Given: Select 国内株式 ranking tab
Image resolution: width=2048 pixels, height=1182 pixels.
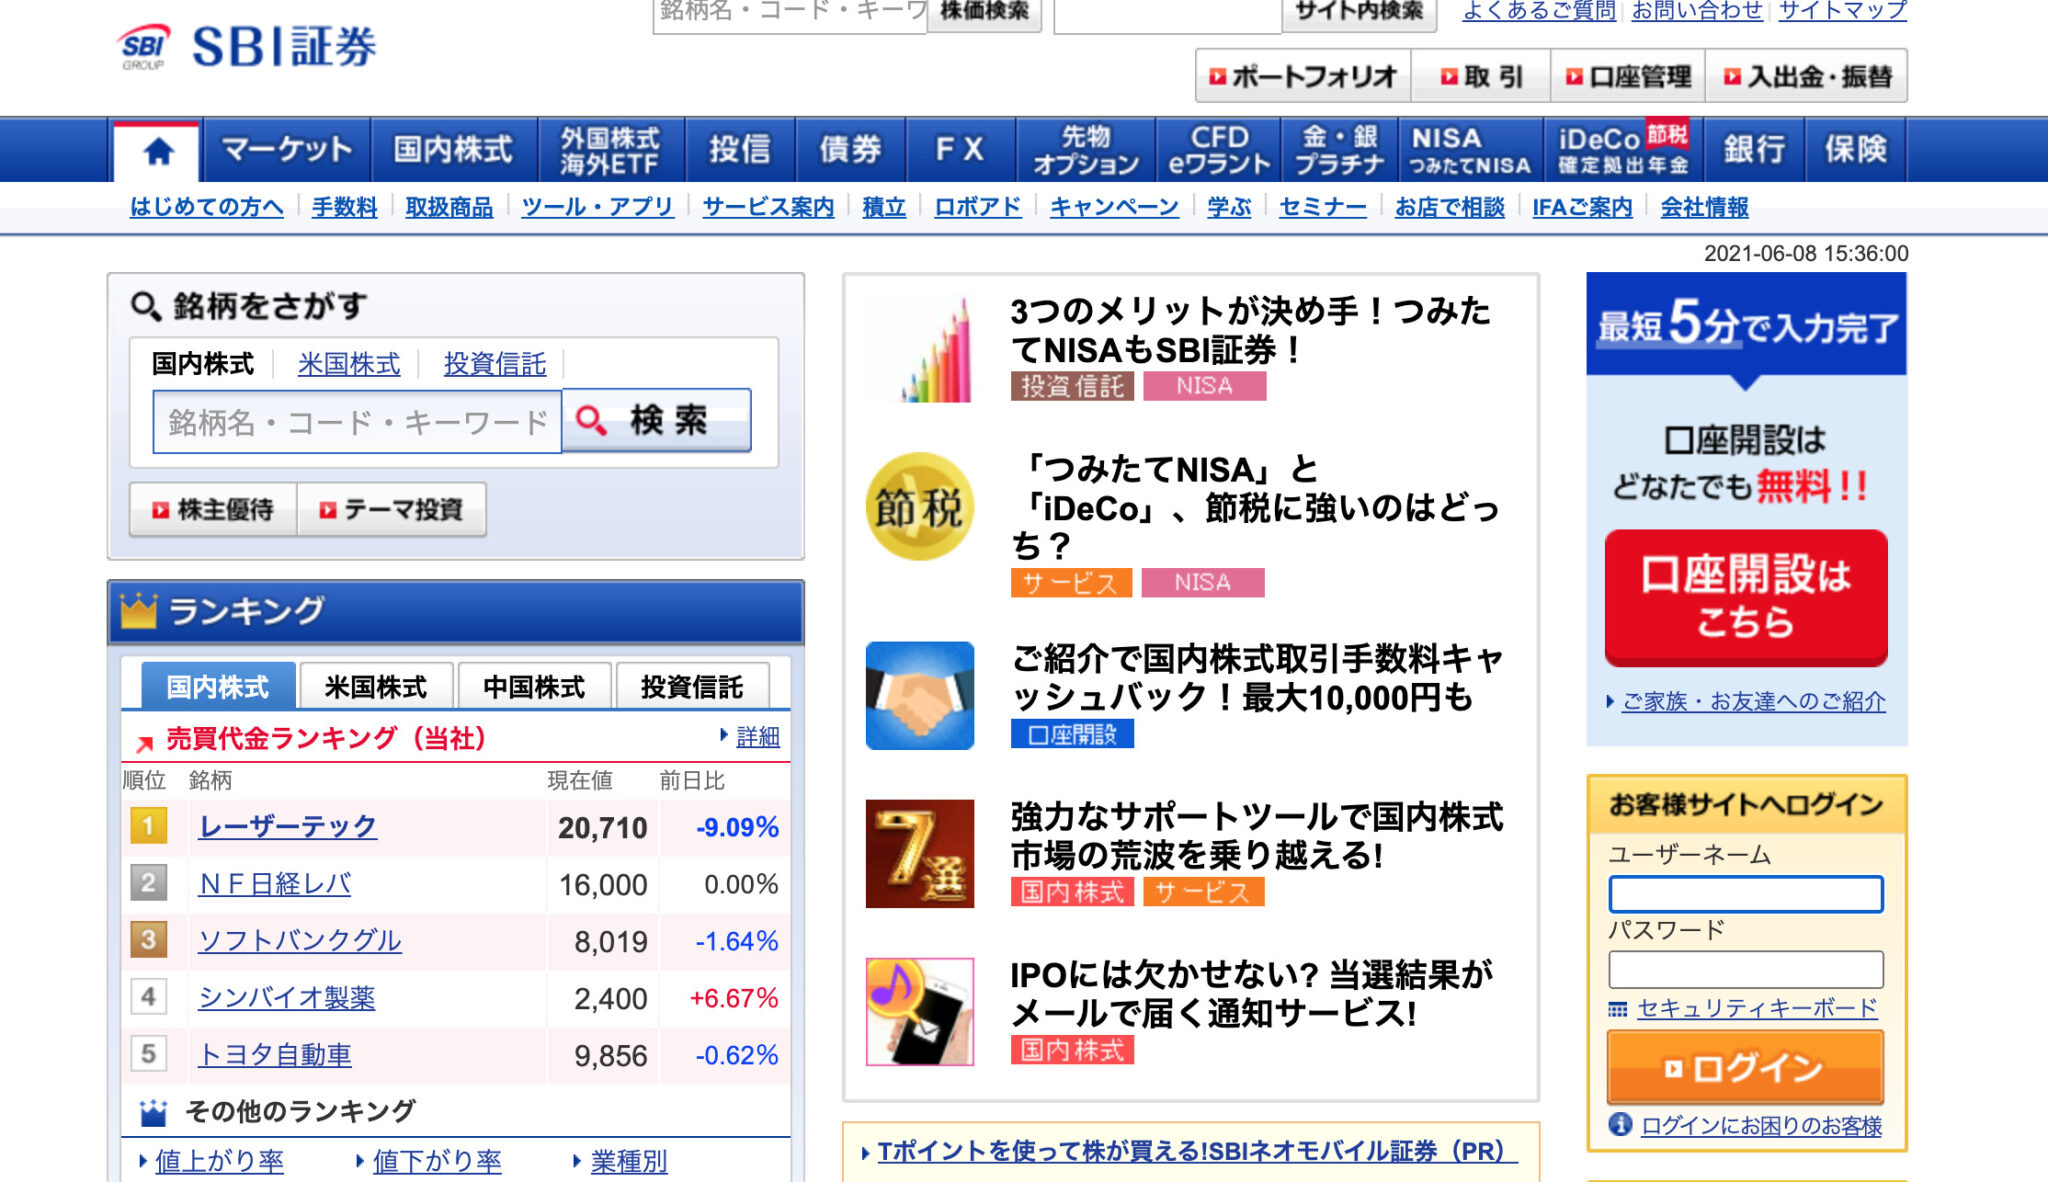Looking at the screenshot, I should (x=218, y=686).
